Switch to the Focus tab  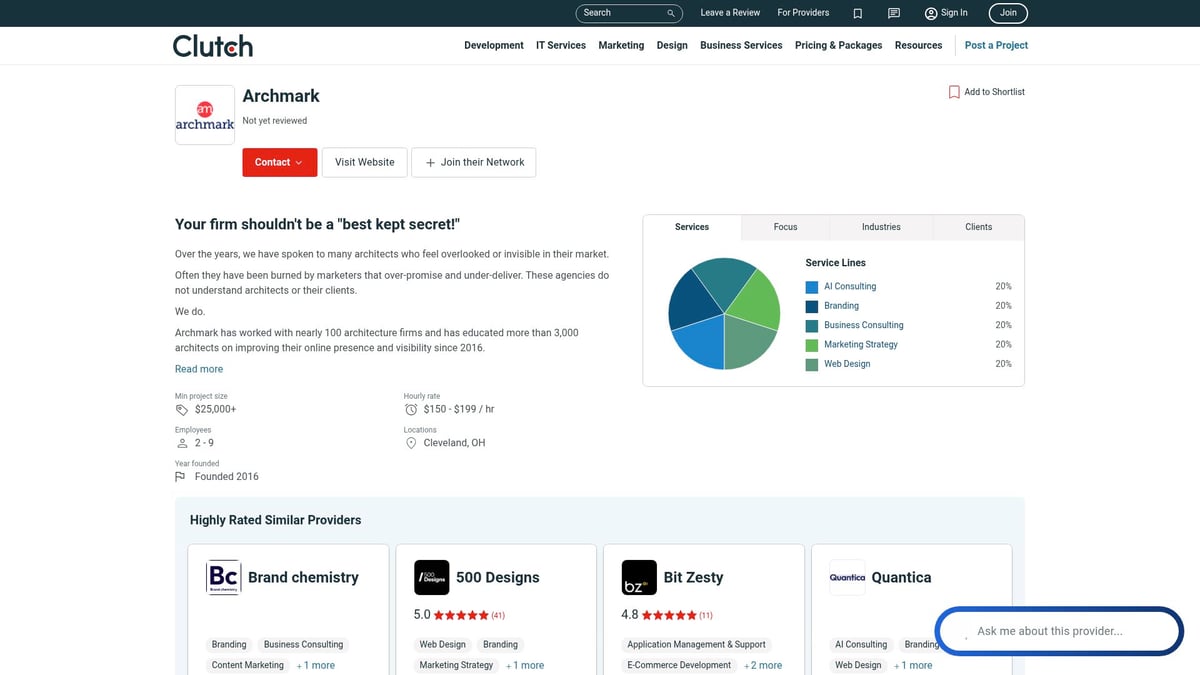pos(786,227)
